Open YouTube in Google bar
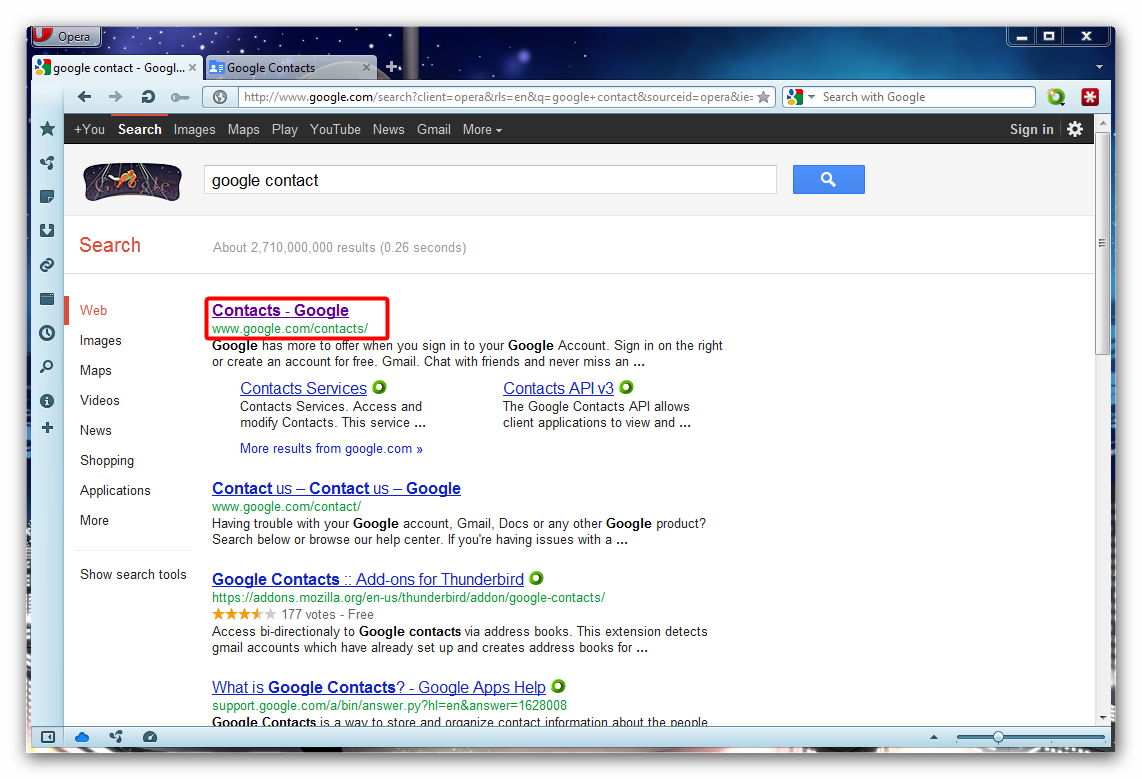 pos(335,130)
